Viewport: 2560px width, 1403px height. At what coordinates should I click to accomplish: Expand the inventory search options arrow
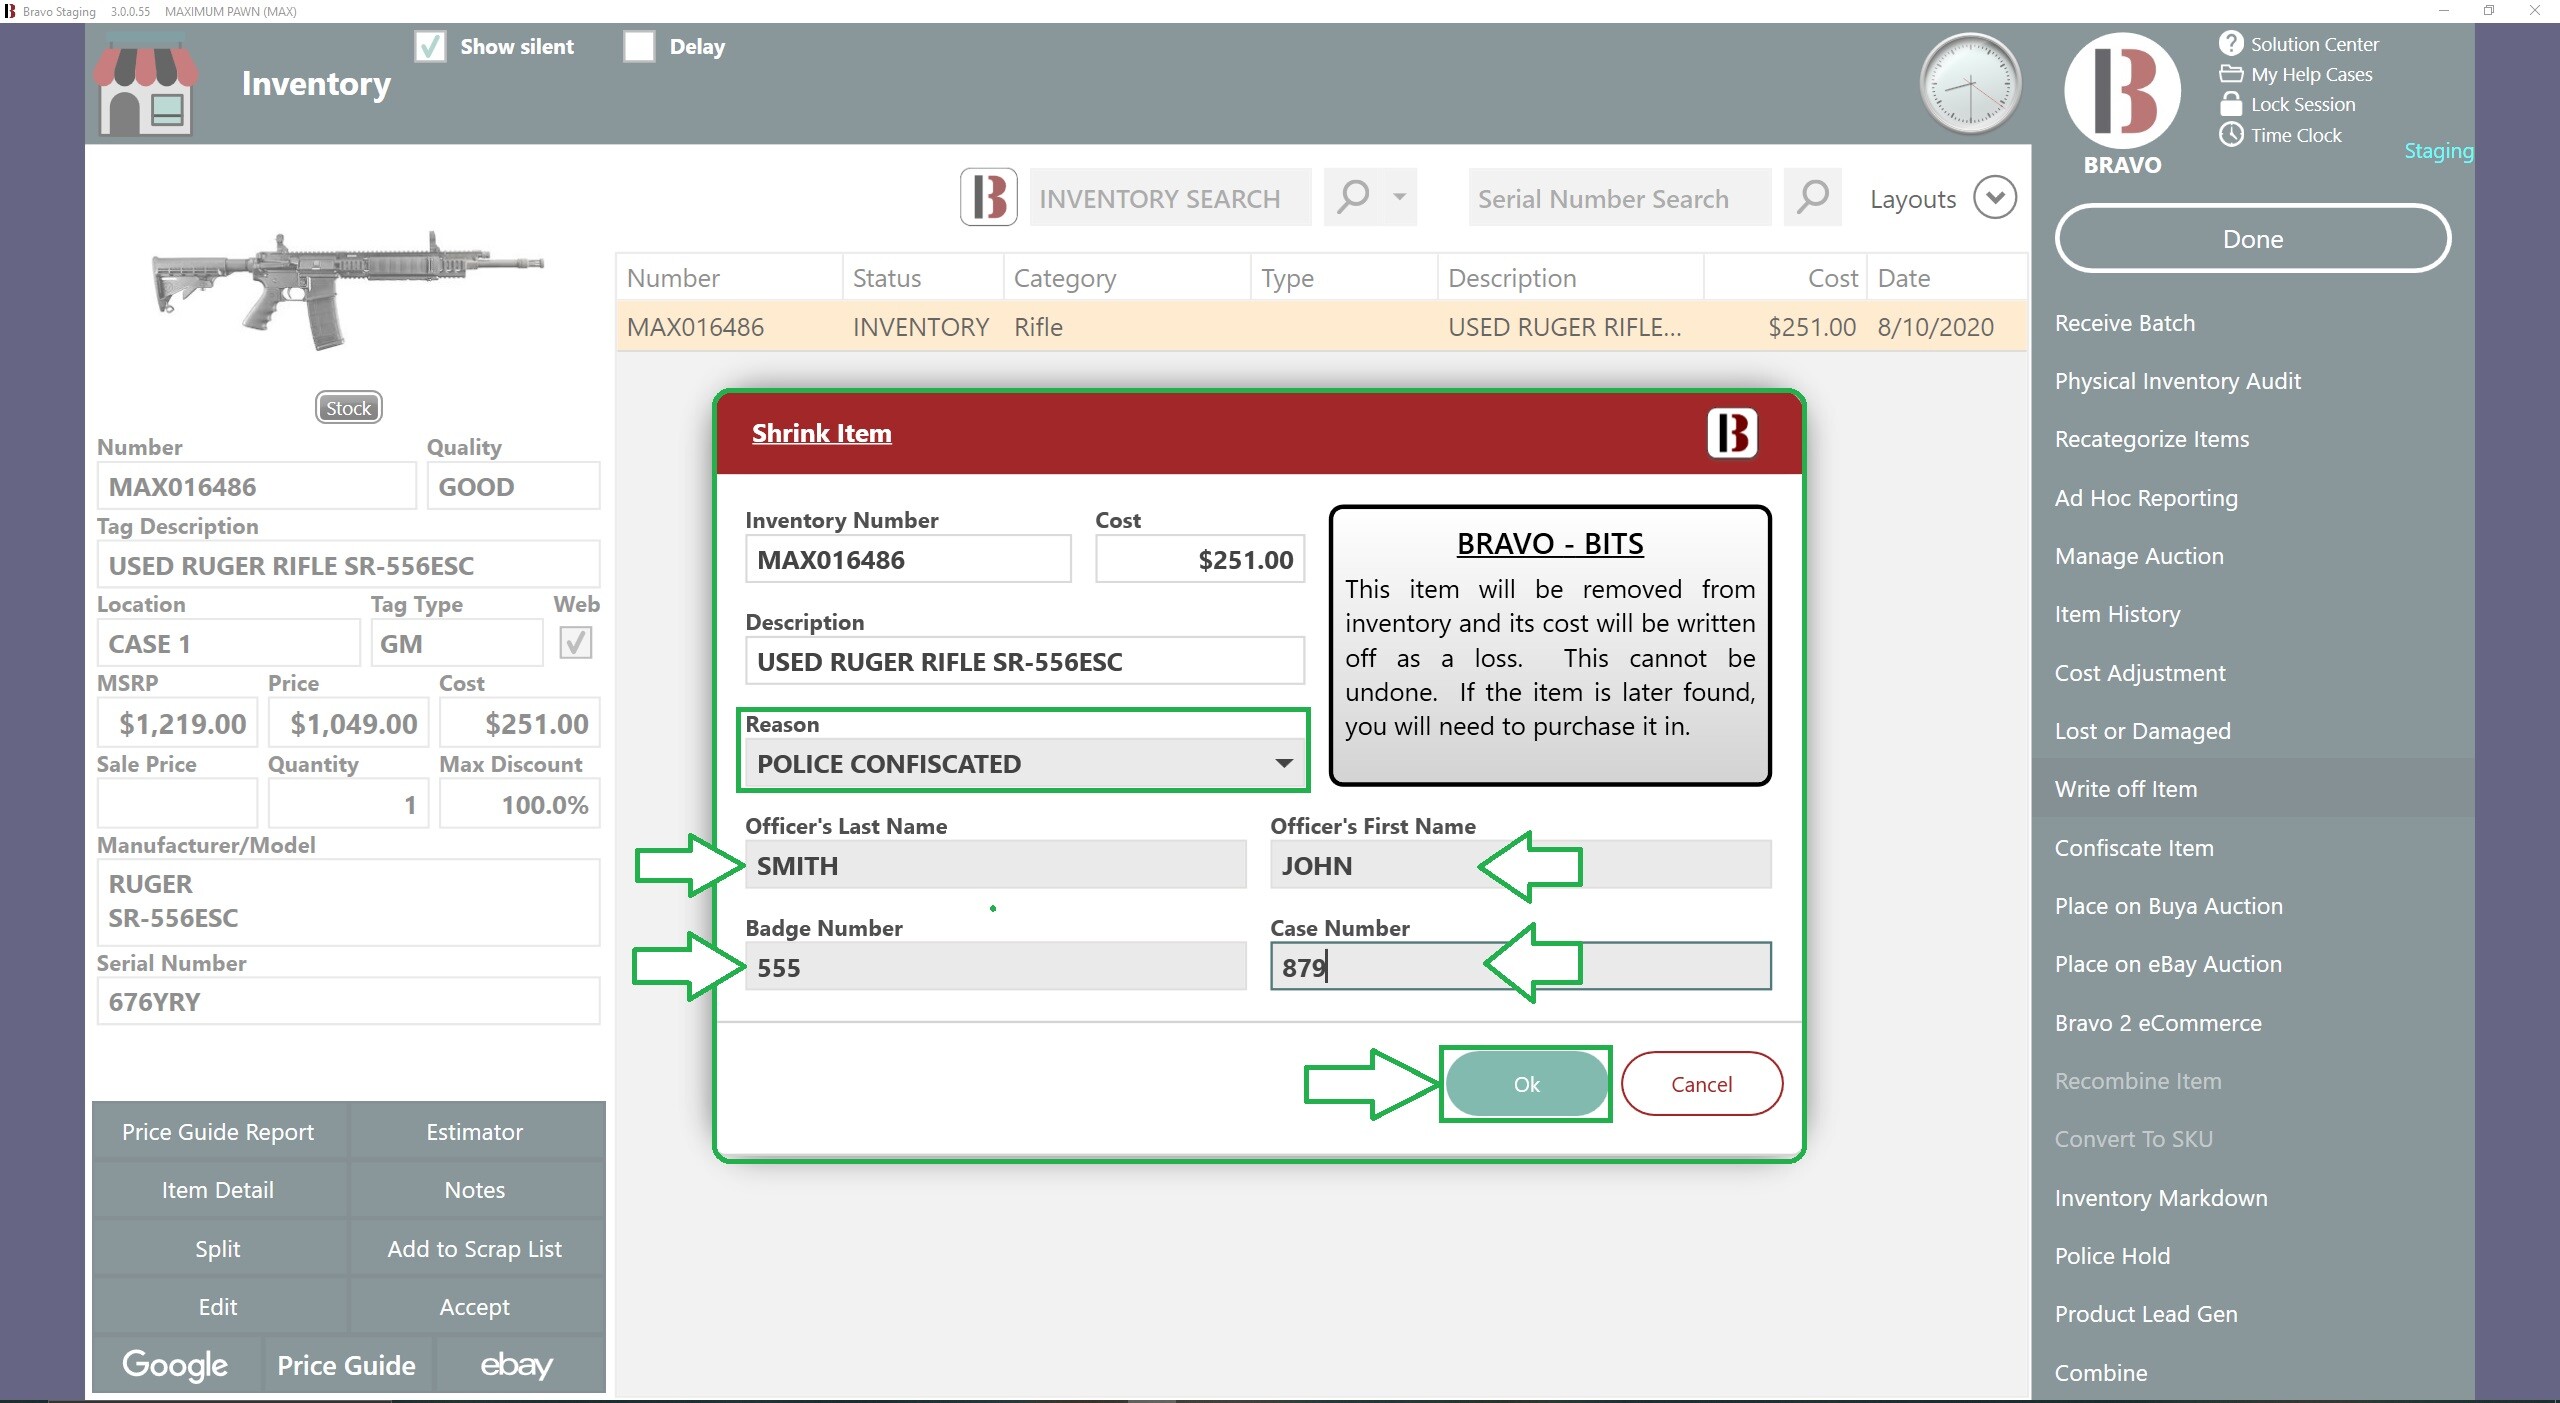pyautogui.click(x=1399, y=197)
